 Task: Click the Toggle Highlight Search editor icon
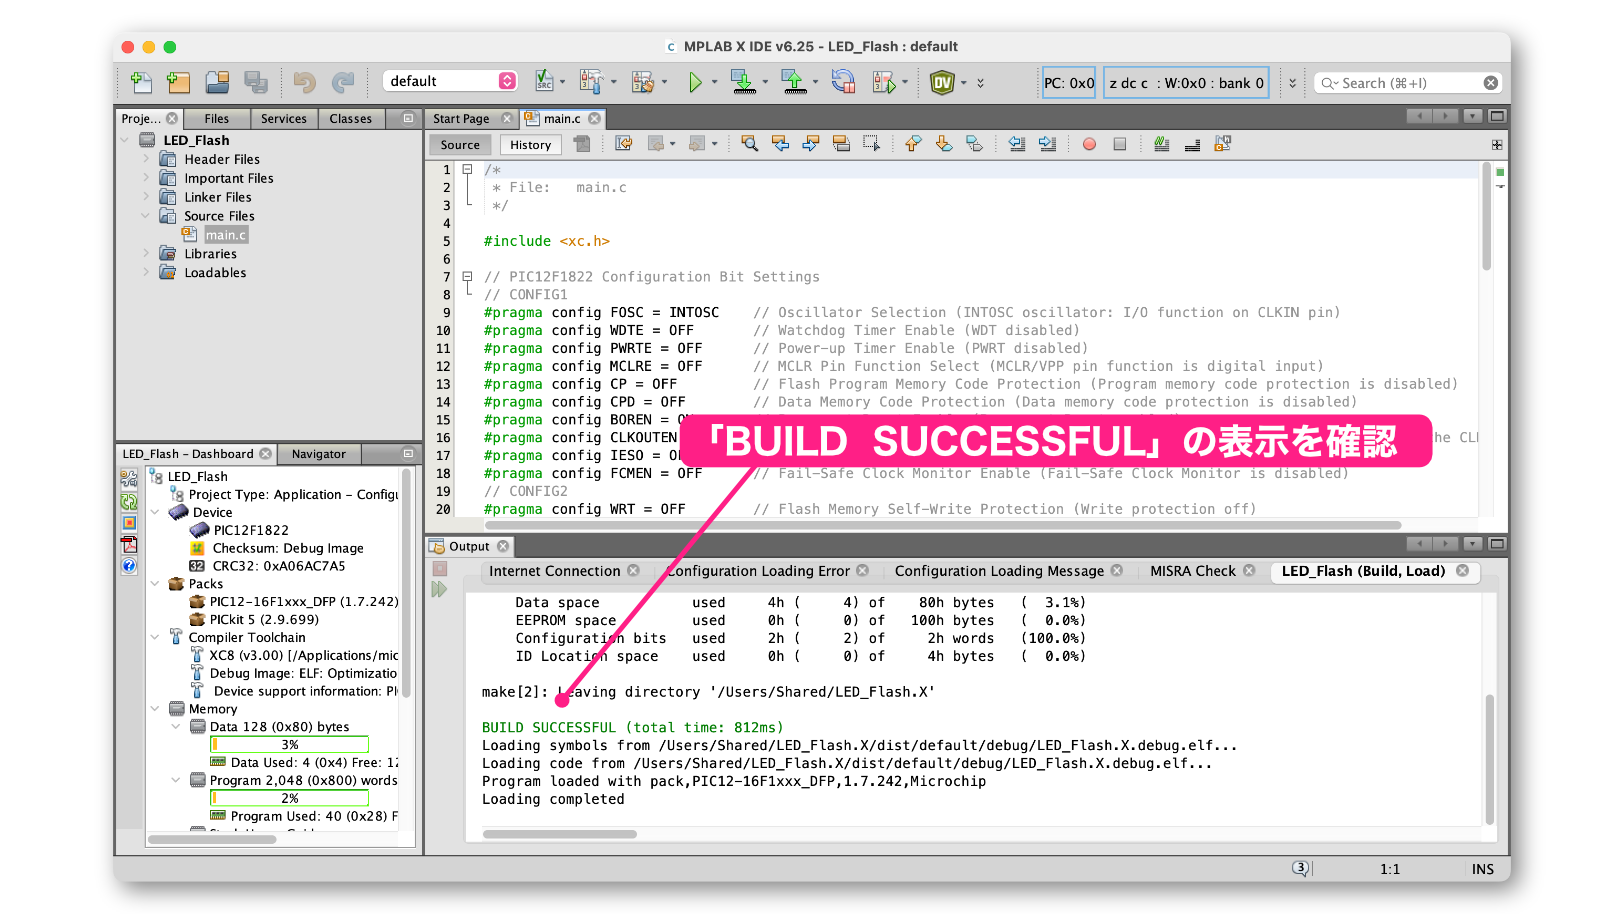[x=841, y=144]
